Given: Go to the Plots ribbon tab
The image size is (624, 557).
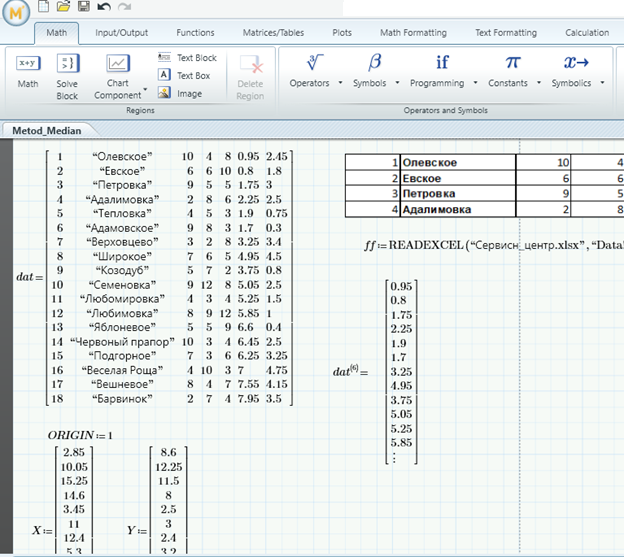Looking at the screenshot, I should [x=341, y=33].
